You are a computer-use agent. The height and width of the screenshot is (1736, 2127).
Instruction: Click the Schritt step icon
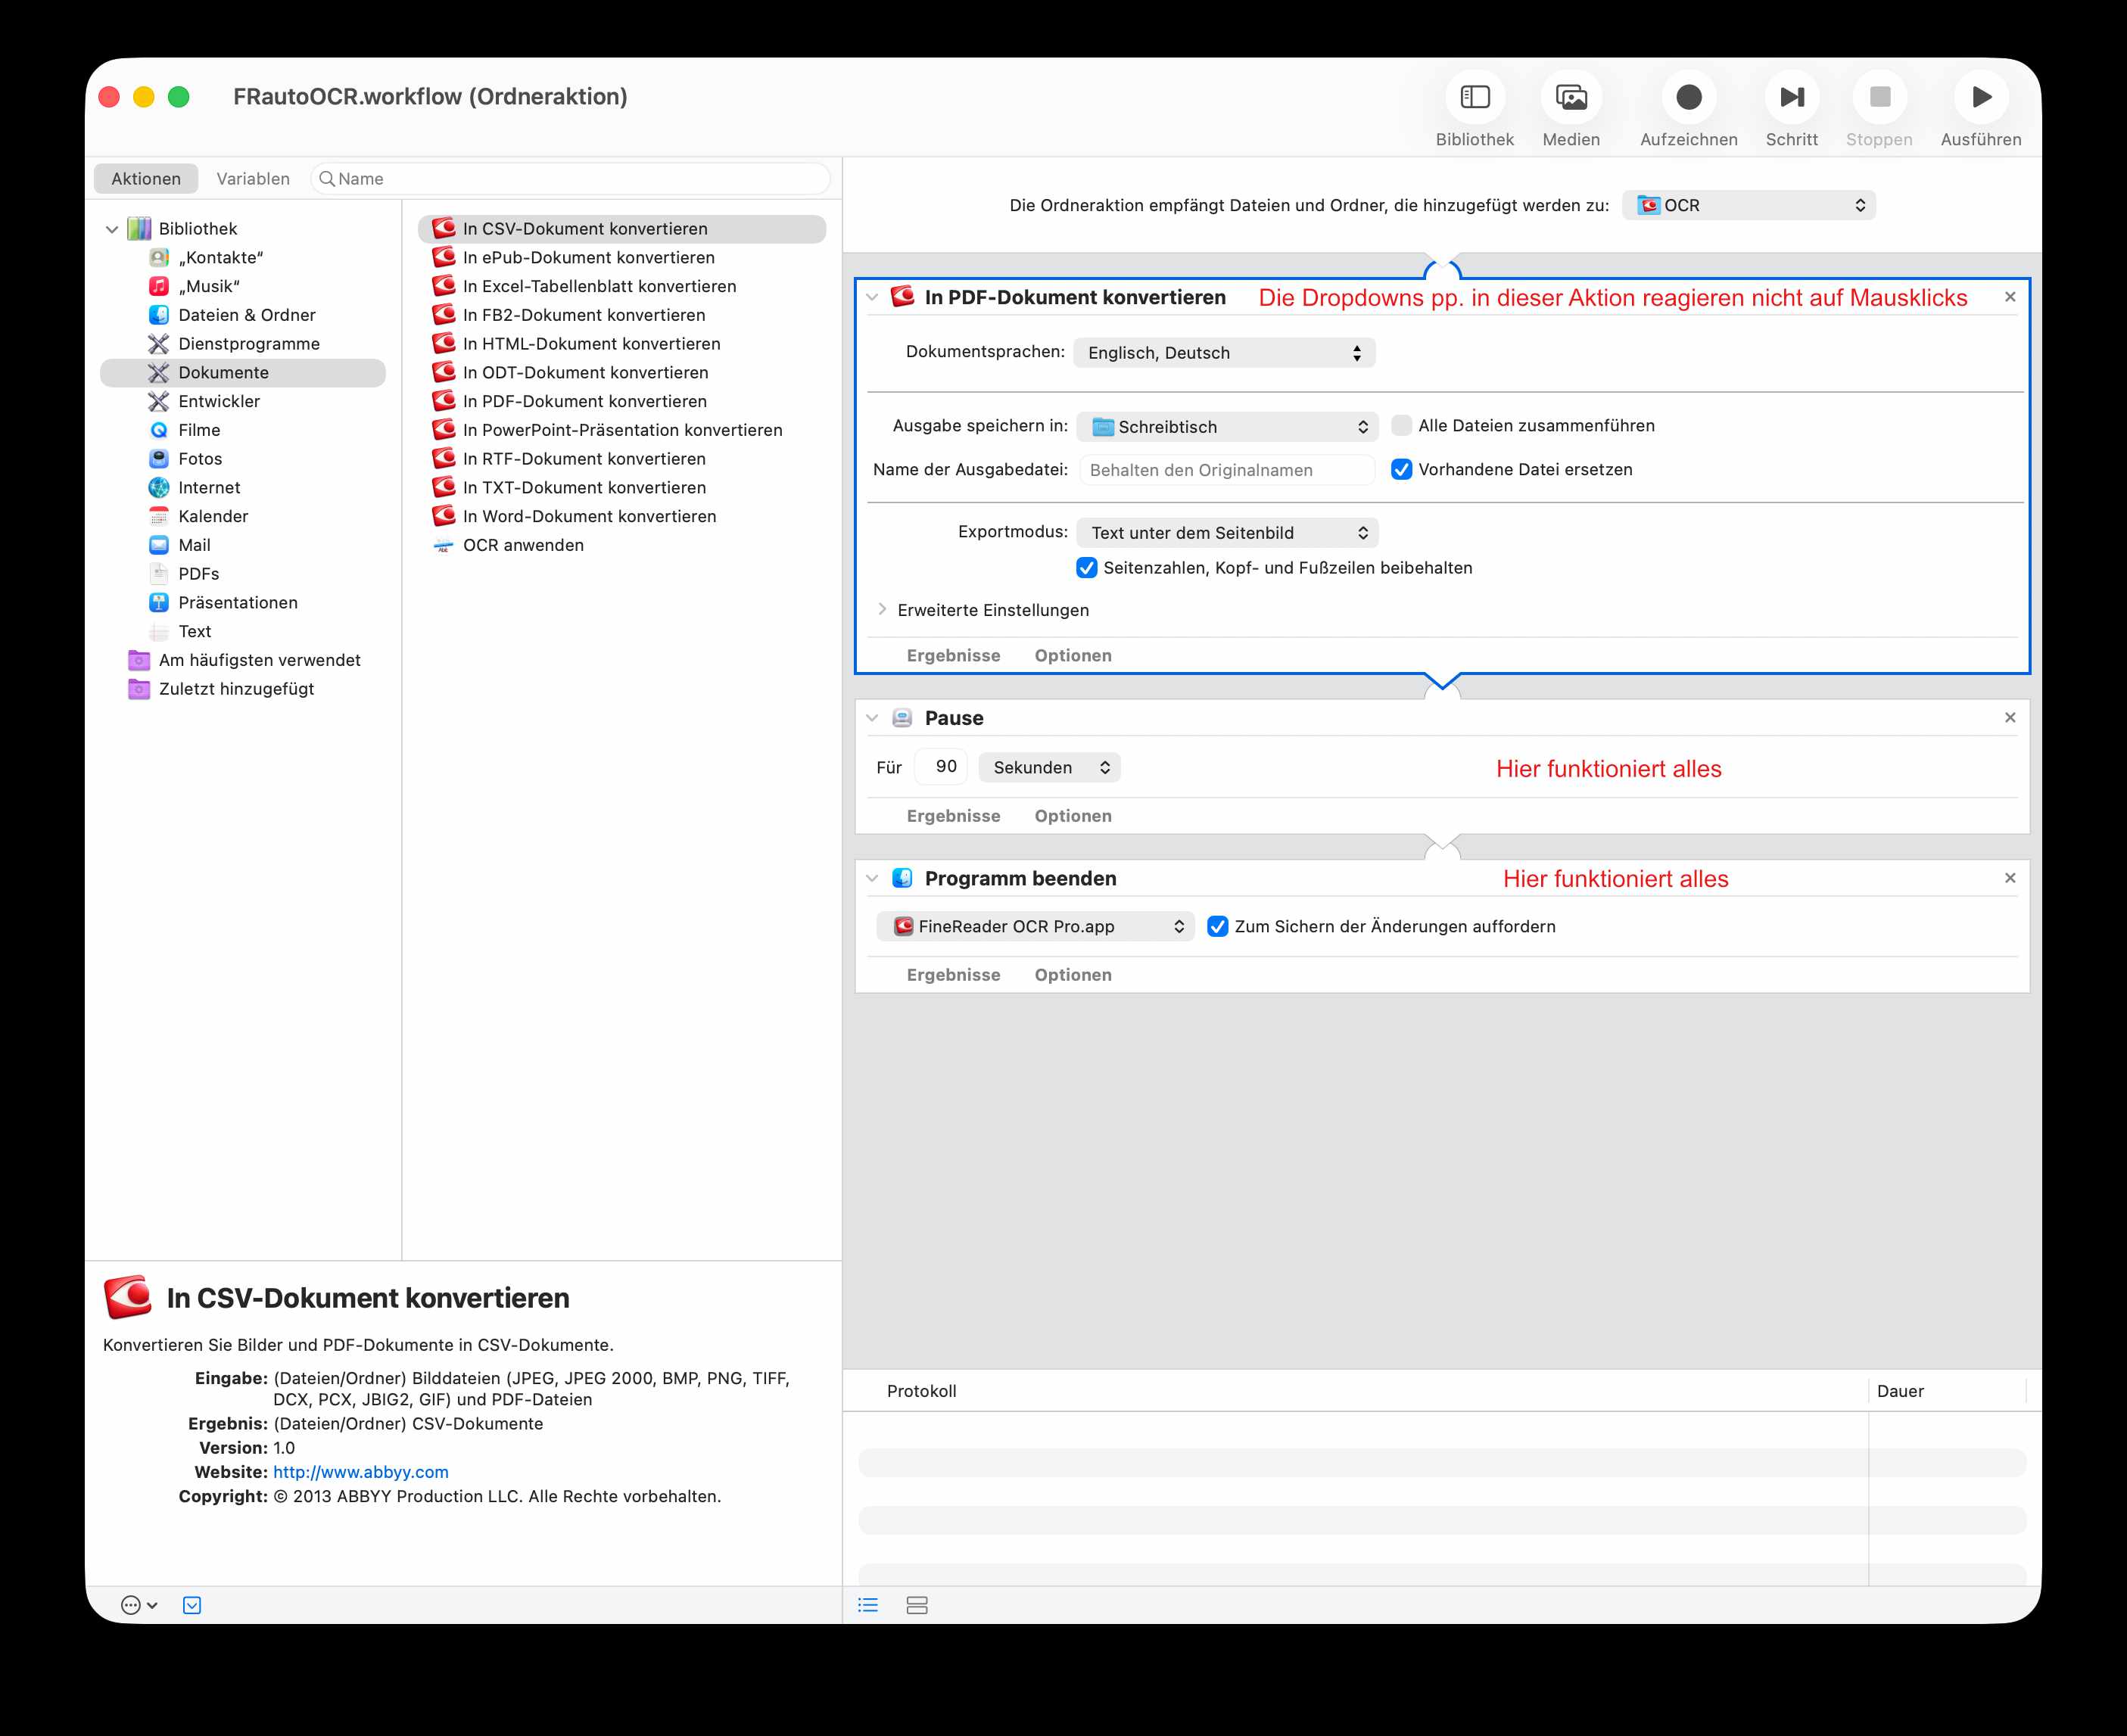coord(1790,98)
